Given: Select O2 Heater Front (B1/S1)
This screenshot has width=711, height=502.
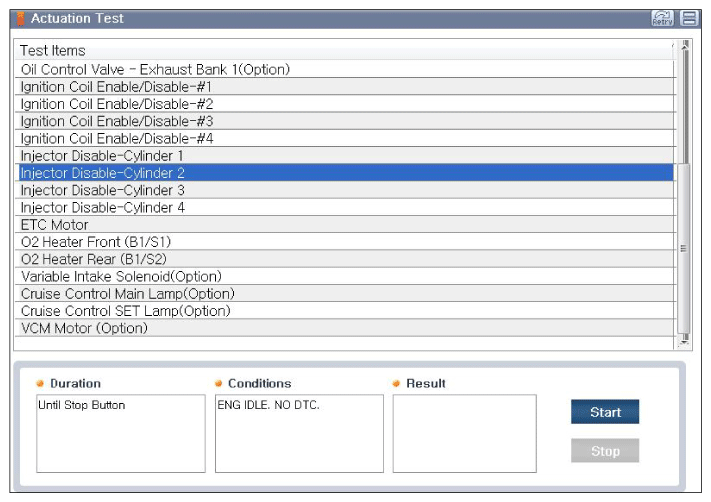Looking at the screenshot, I should point(345,242).
